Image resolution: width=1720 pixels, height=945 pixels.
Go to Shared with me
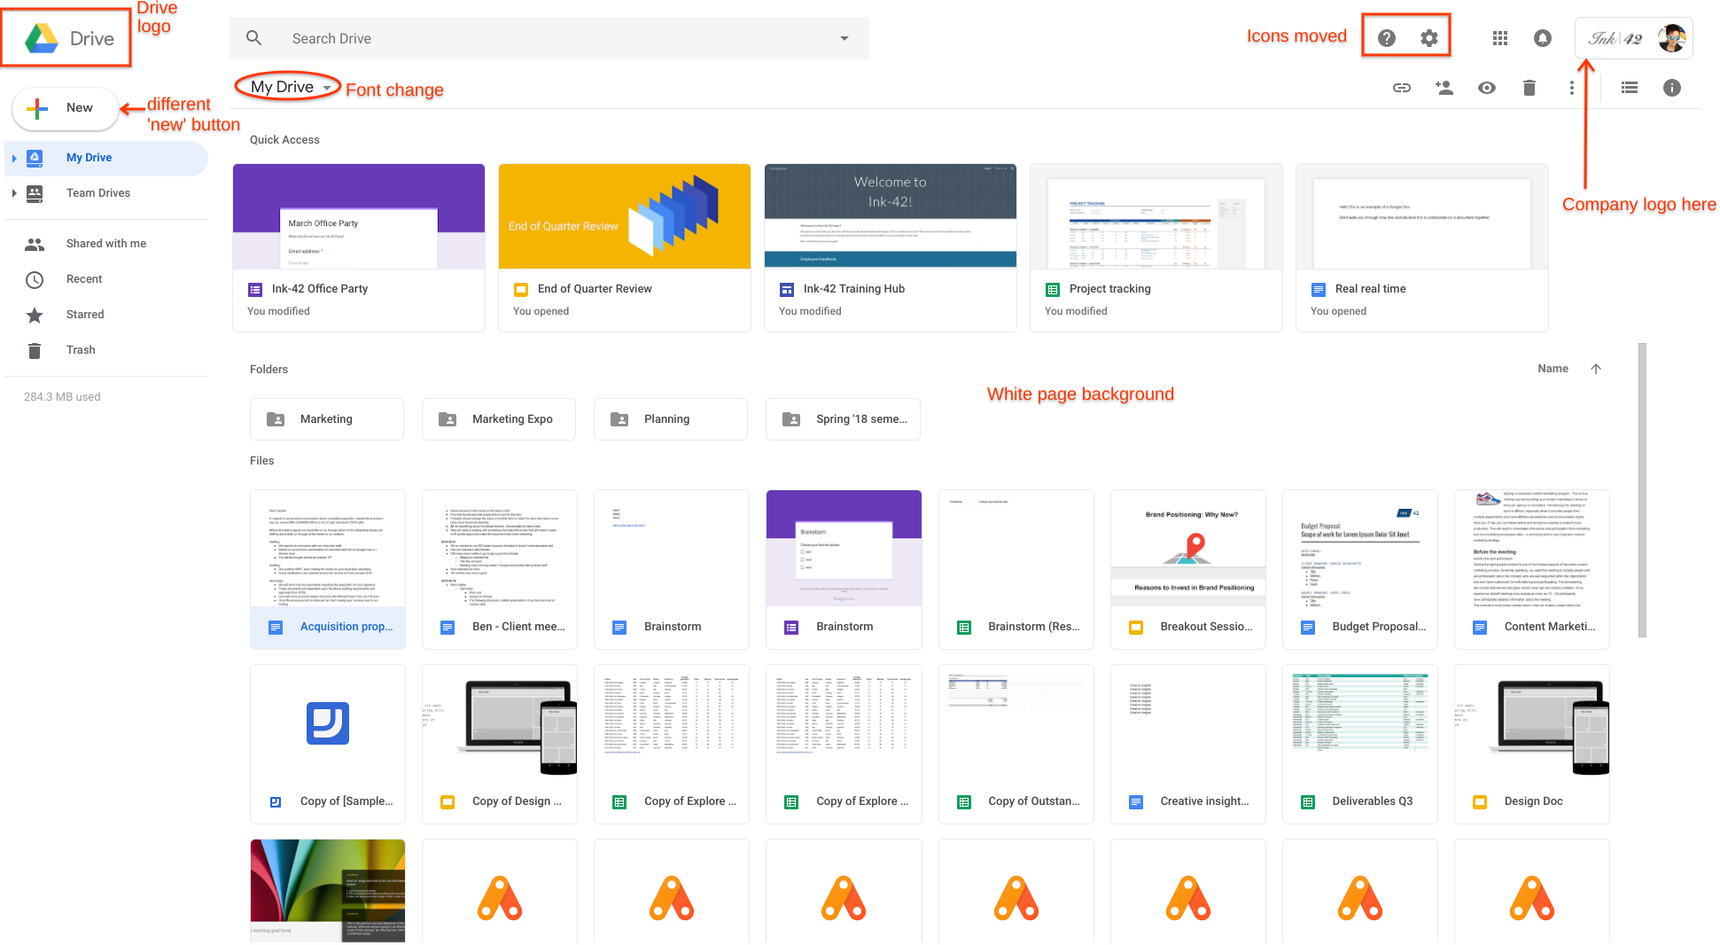[x=106, y=244]
